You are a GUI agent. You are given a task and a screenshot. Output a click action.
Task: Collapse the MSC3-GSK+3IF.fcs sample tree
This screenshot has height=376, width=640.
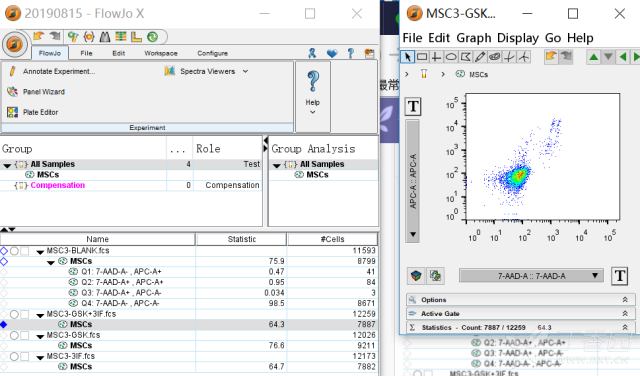click(40, 315)
